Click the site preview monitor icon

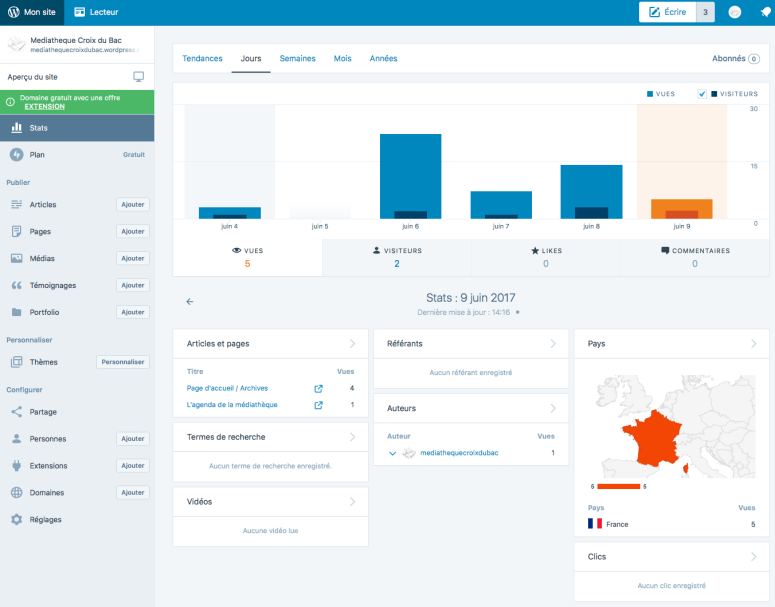[x=138, y=76]
